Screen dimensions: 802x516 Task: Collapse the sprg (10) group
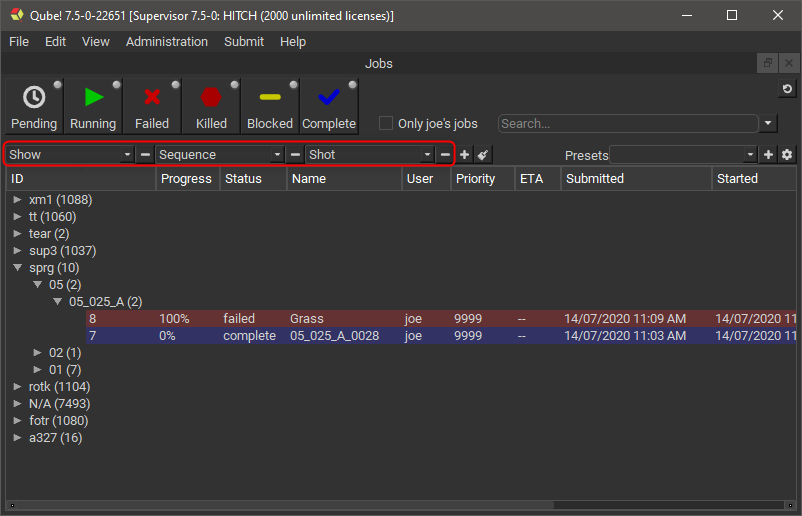pyautogui.click(x=17, y=268)
